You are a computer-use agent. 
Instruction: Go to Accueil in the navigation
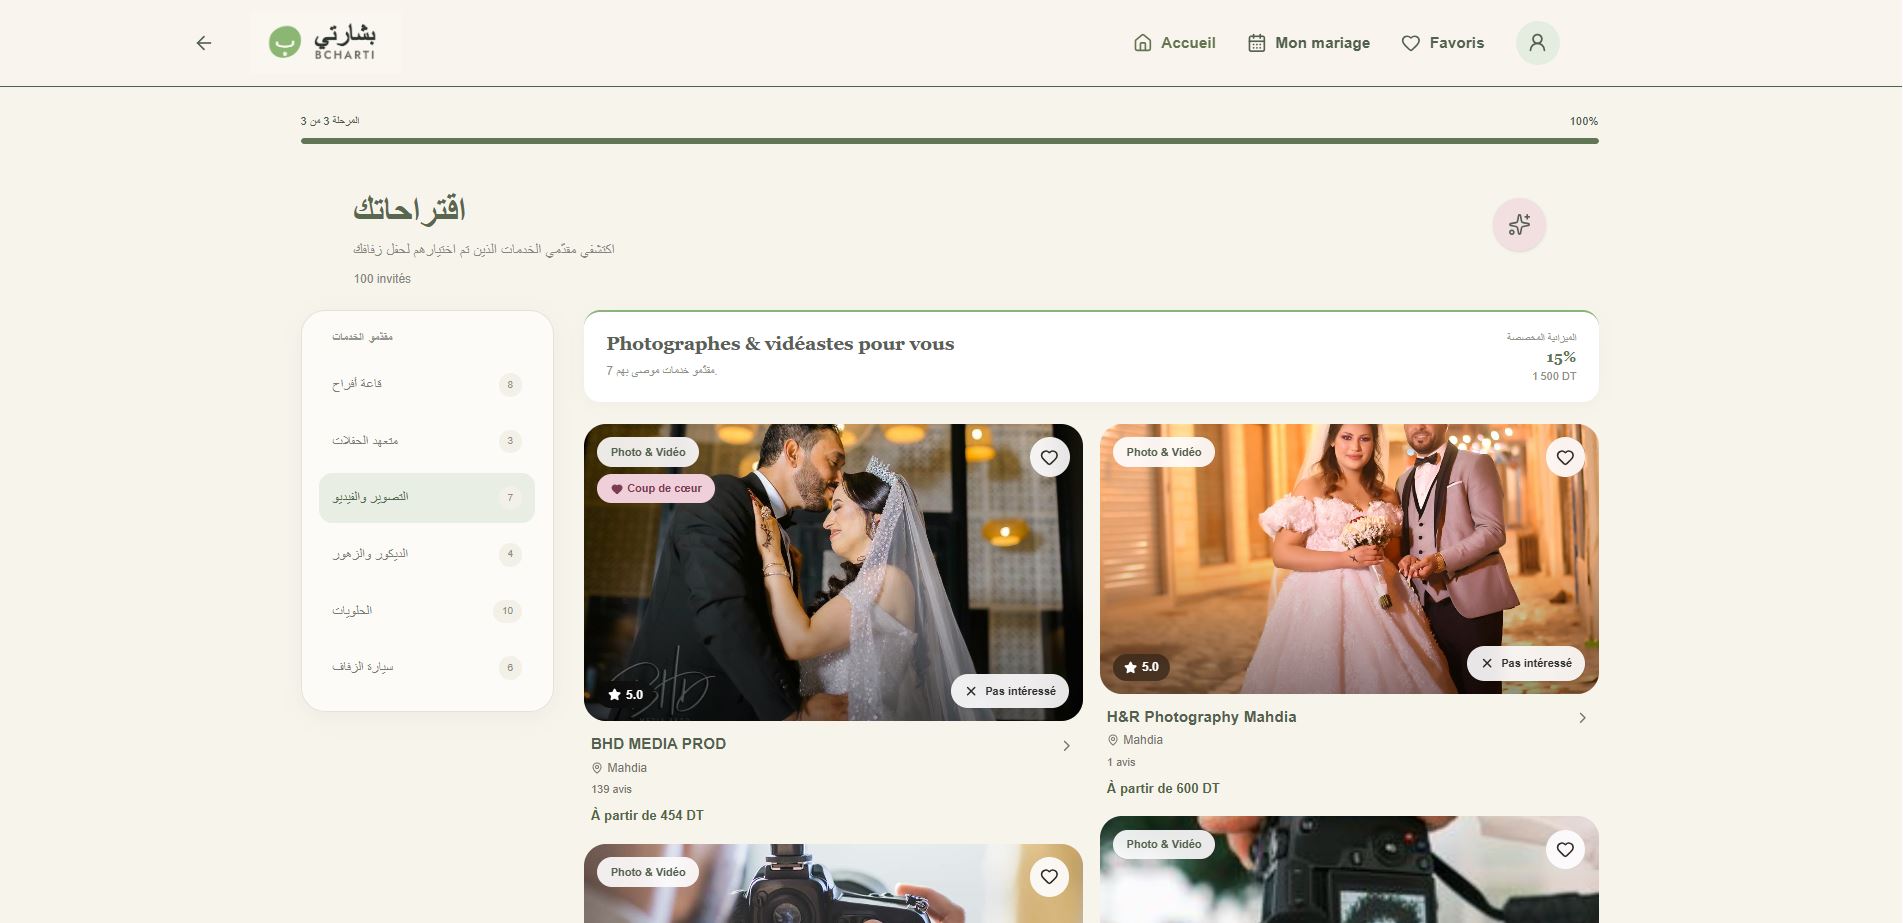pos(1175,43)
